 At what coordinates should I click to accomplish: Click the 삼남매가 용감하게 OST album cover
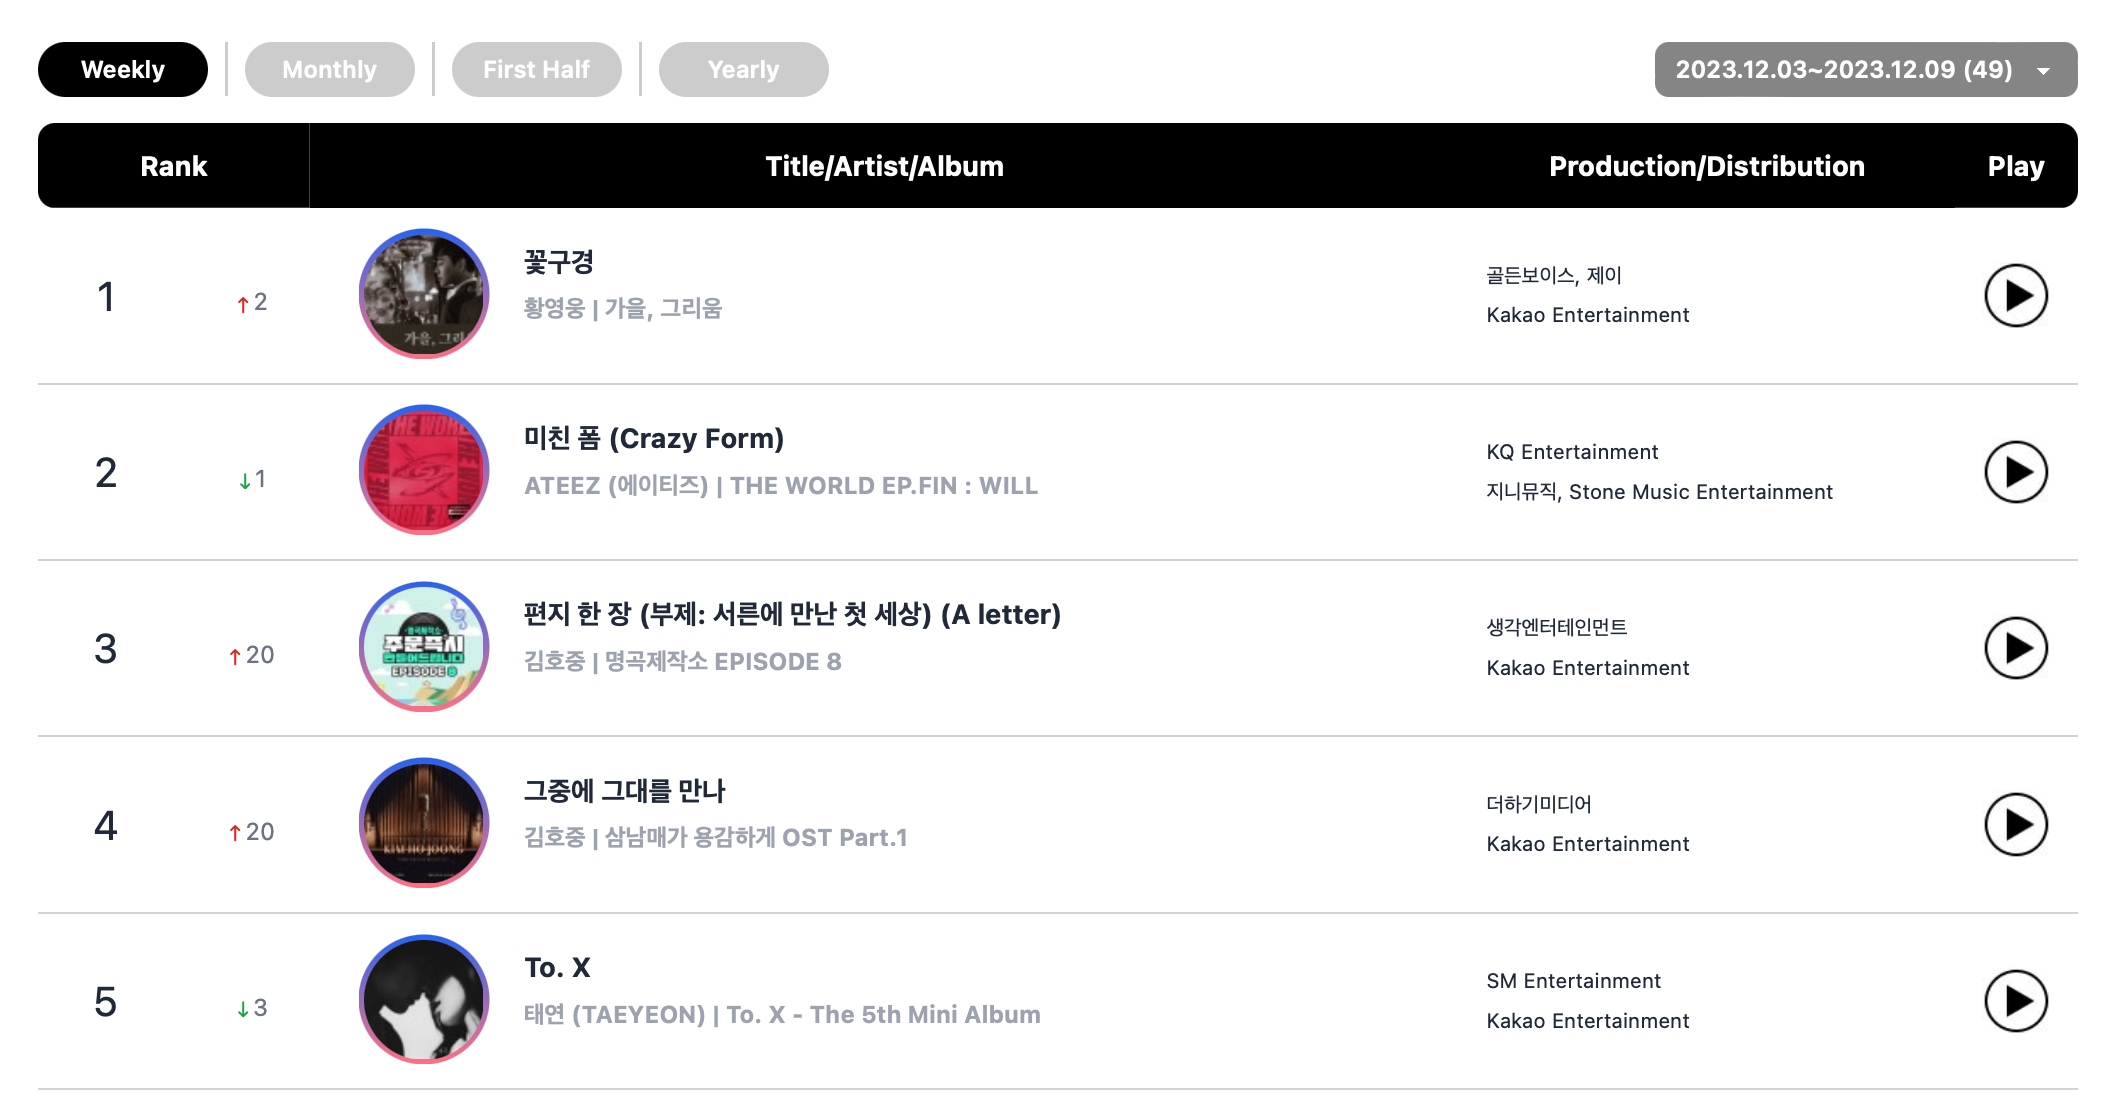(x=424, y=823)
